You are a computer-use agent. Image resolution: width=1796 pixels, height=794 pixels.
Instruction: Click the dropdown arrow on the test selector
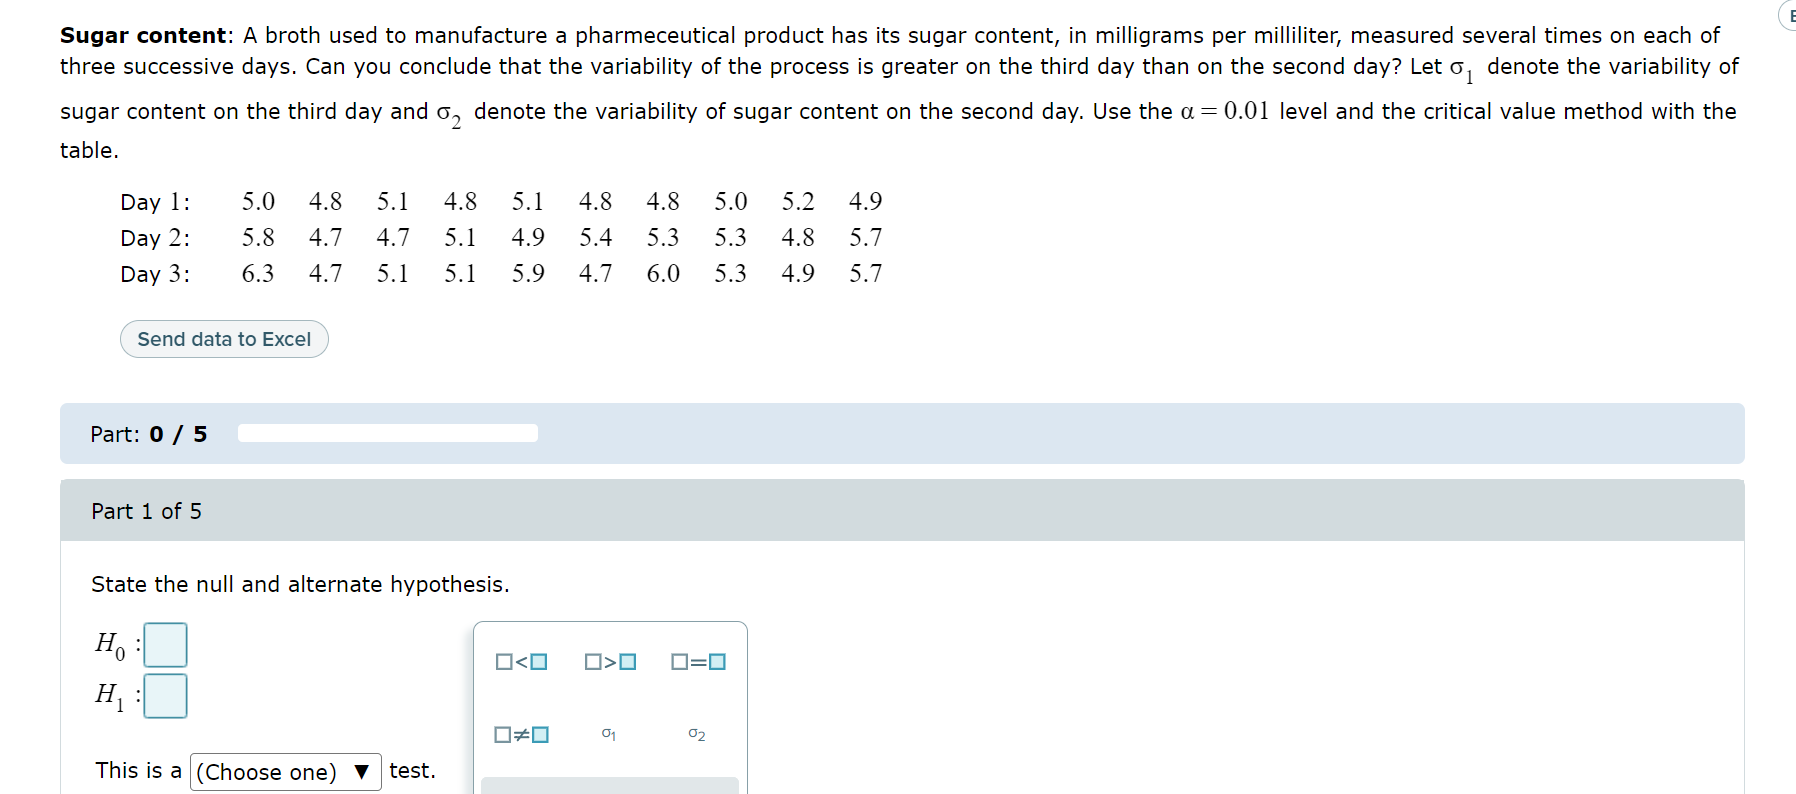(362, 771)
